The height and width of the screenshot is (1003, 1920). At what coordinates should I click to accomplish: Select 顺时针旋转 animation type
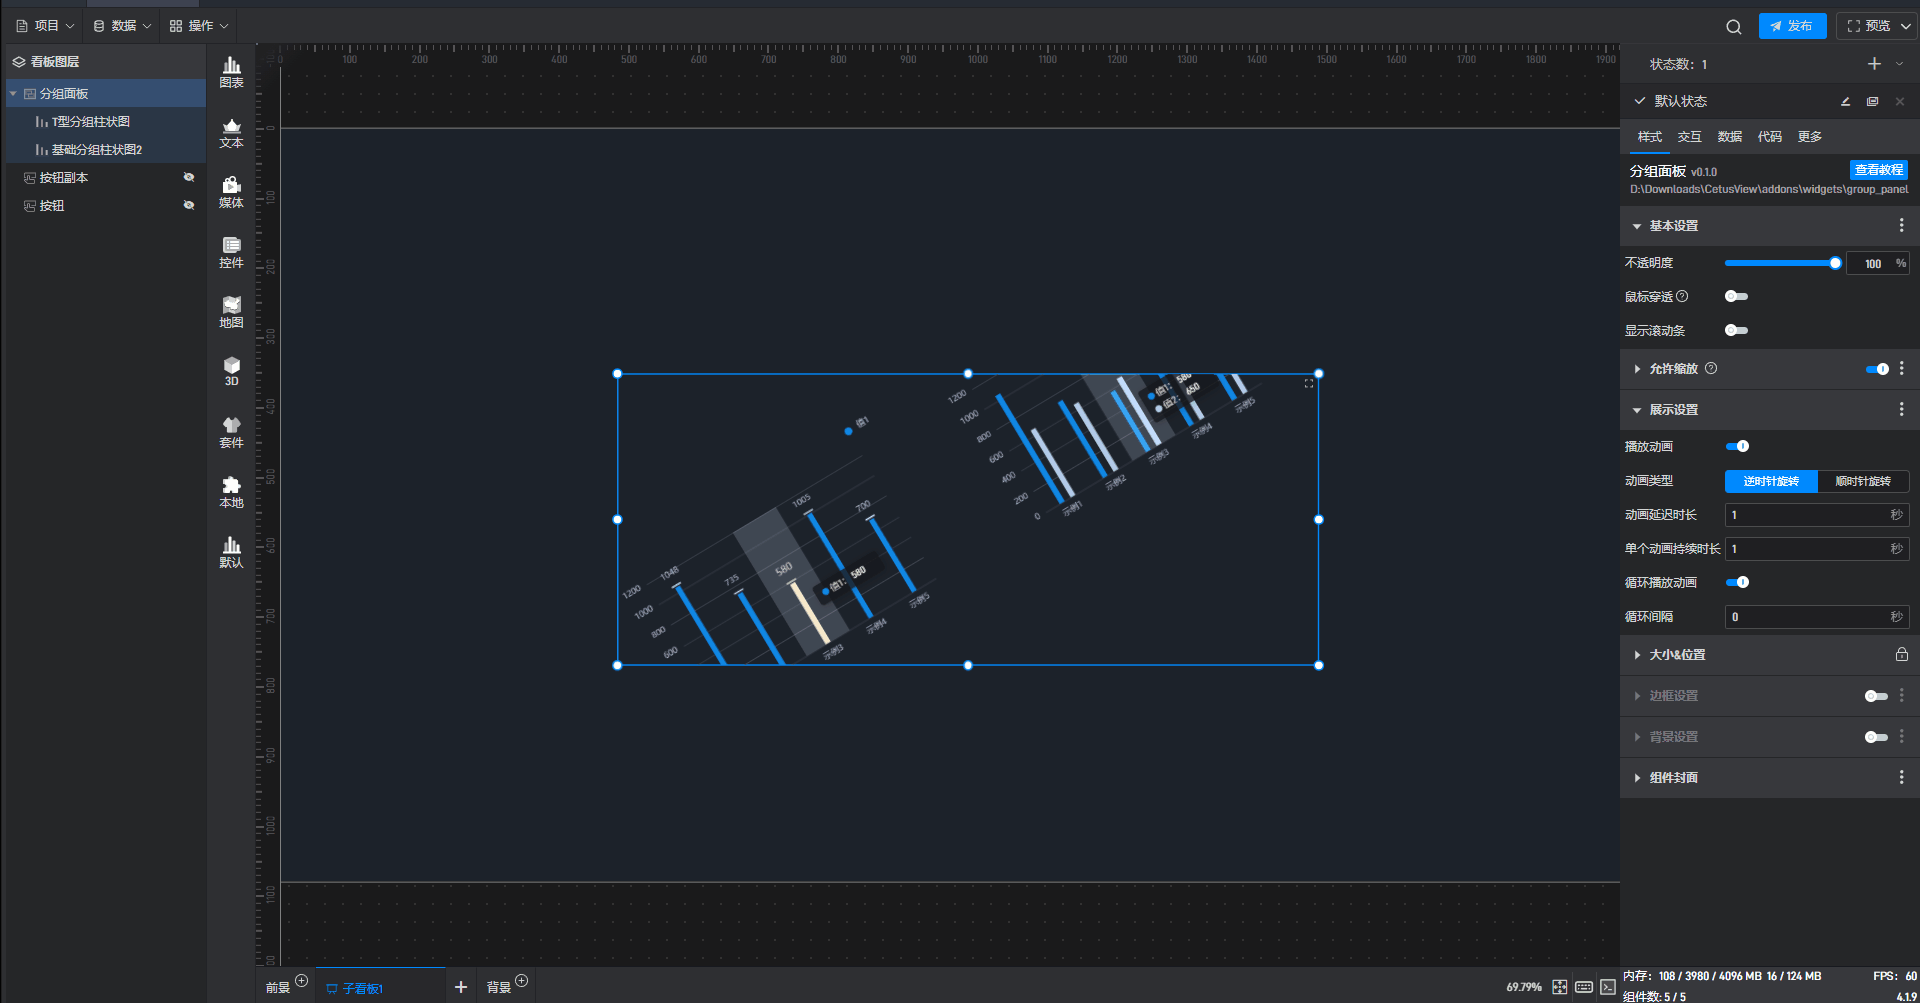point(1863,481)
